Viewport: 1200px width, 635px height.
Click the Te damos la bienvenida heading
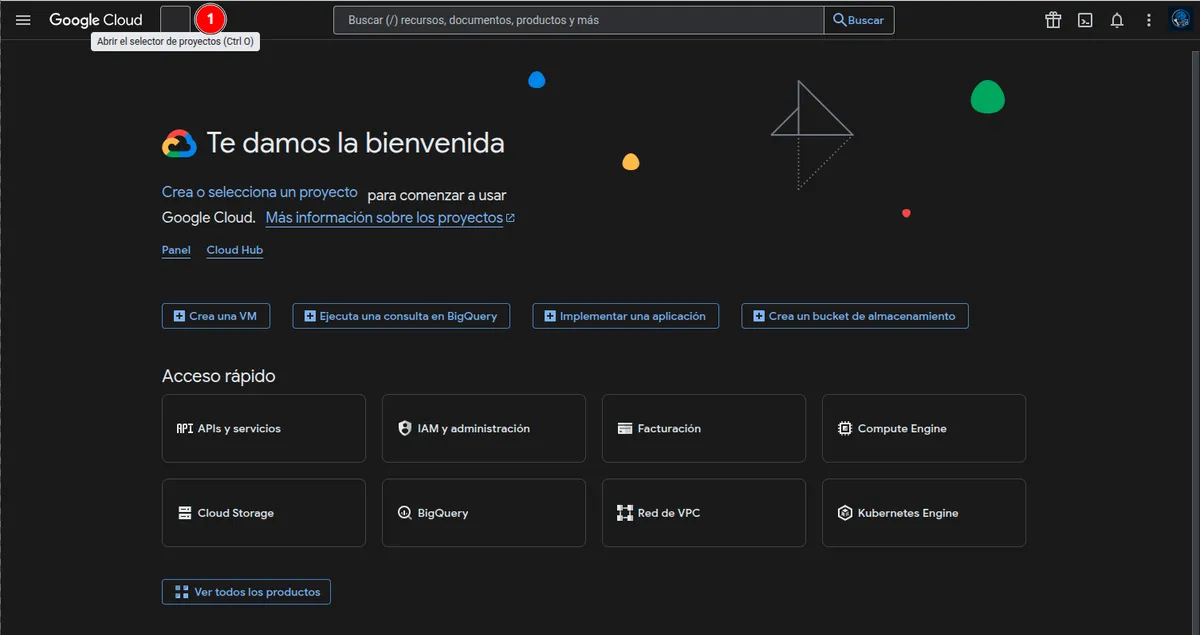[355, 143]
